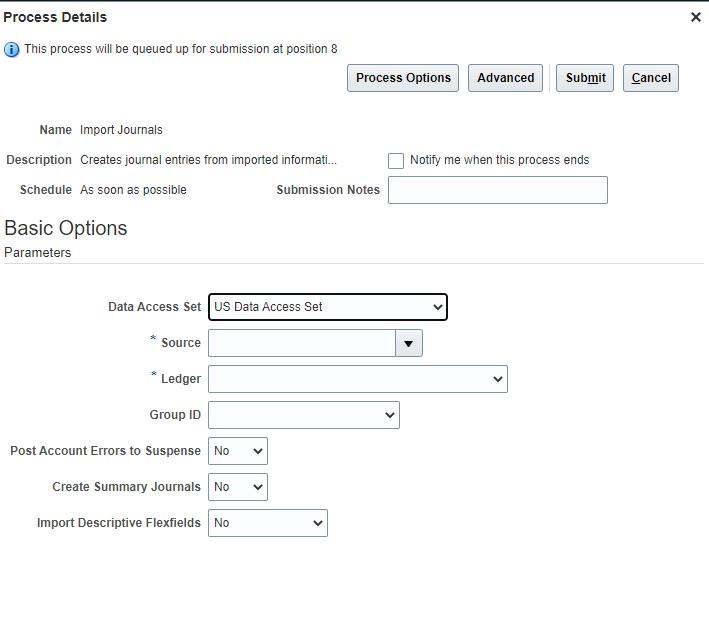Image resolution: width=709 pixels, height=617 pixels.
Task: Enable Notify me when this process ends
Action: point(396,160)
